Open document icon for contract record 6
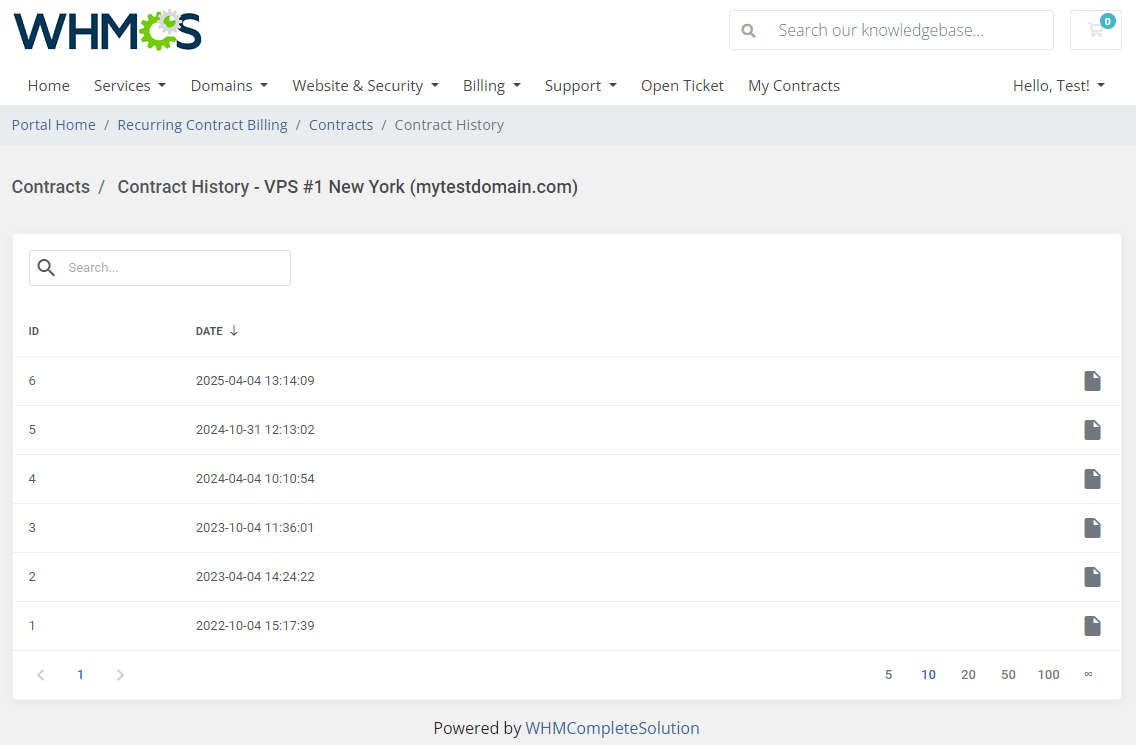 tap(1092, 381)
